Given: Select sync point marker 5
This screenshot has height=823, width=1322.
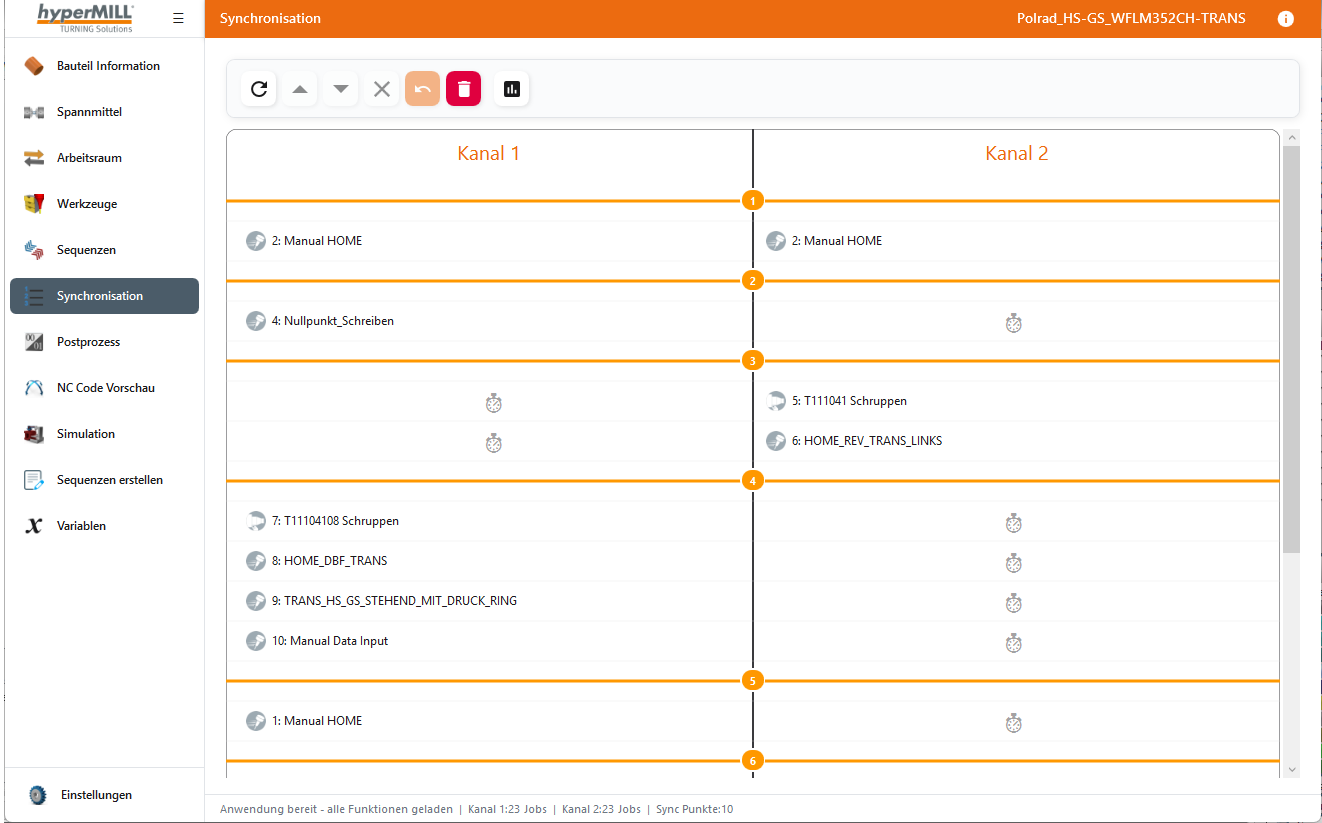Looking at the screenshot, I should point(753,681).
